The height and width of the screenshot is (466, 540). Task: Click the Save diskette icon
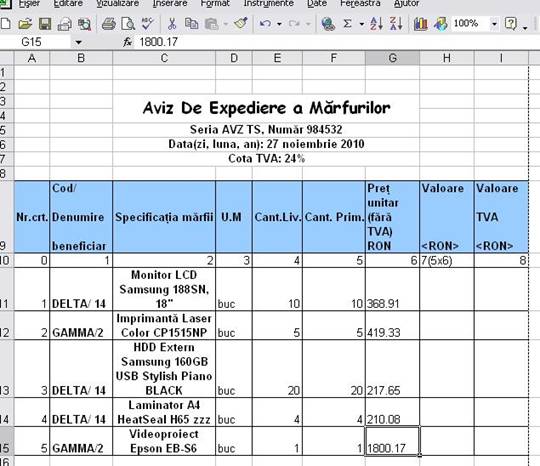pos(45,24)
